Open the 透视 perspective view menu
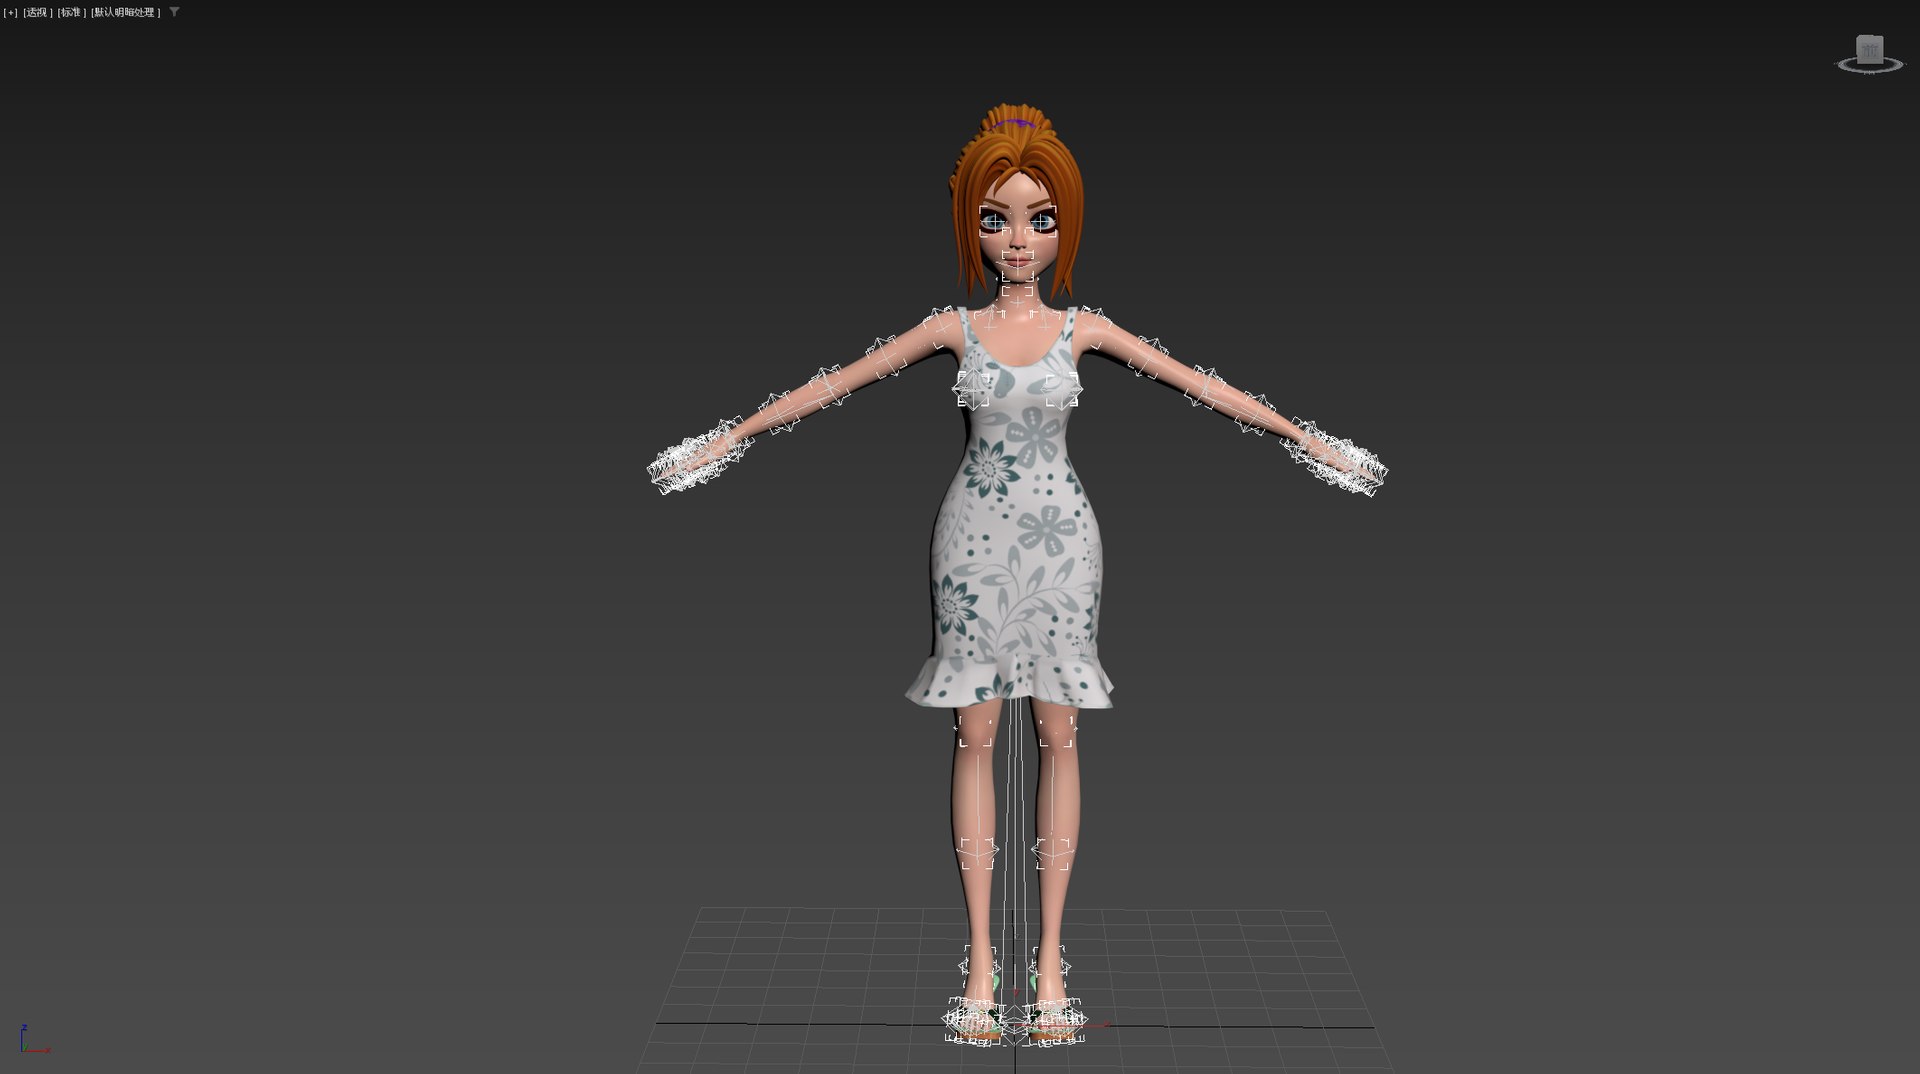 [x=38, y=13]
